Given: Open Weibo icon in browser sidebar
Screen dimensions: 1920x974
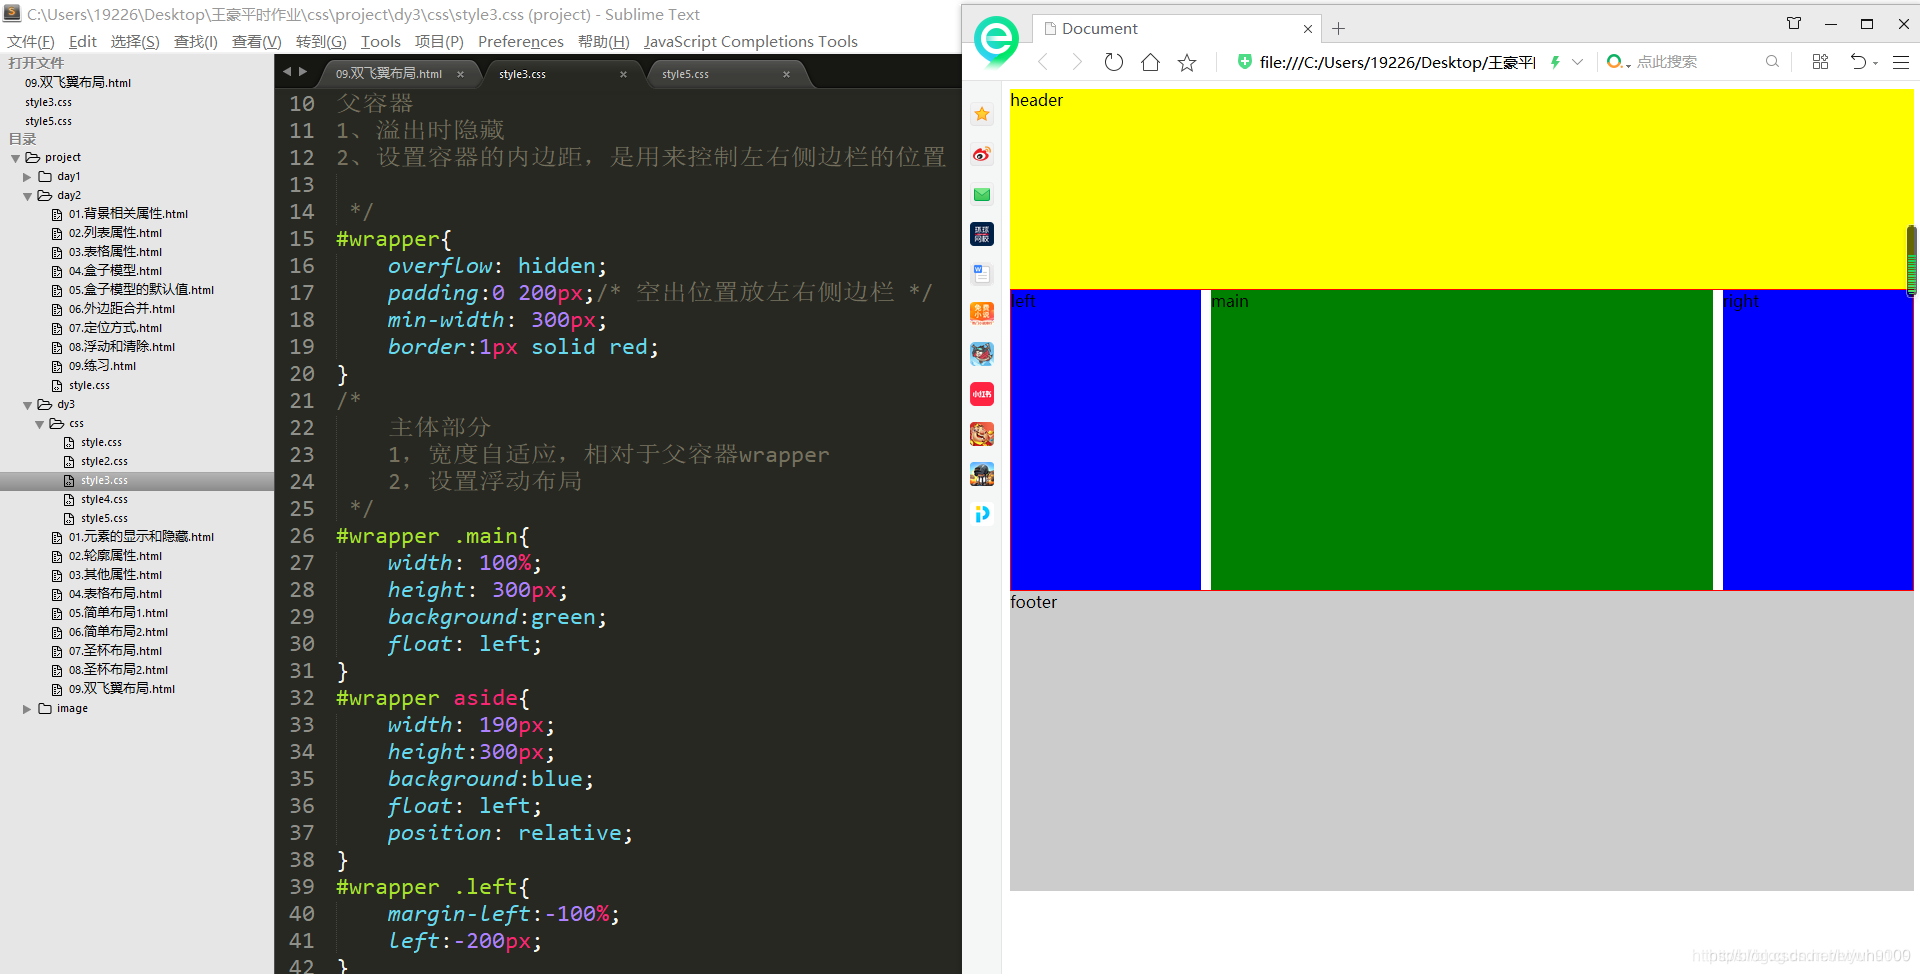Looking at the screenshot, I should tap(982, 154).
